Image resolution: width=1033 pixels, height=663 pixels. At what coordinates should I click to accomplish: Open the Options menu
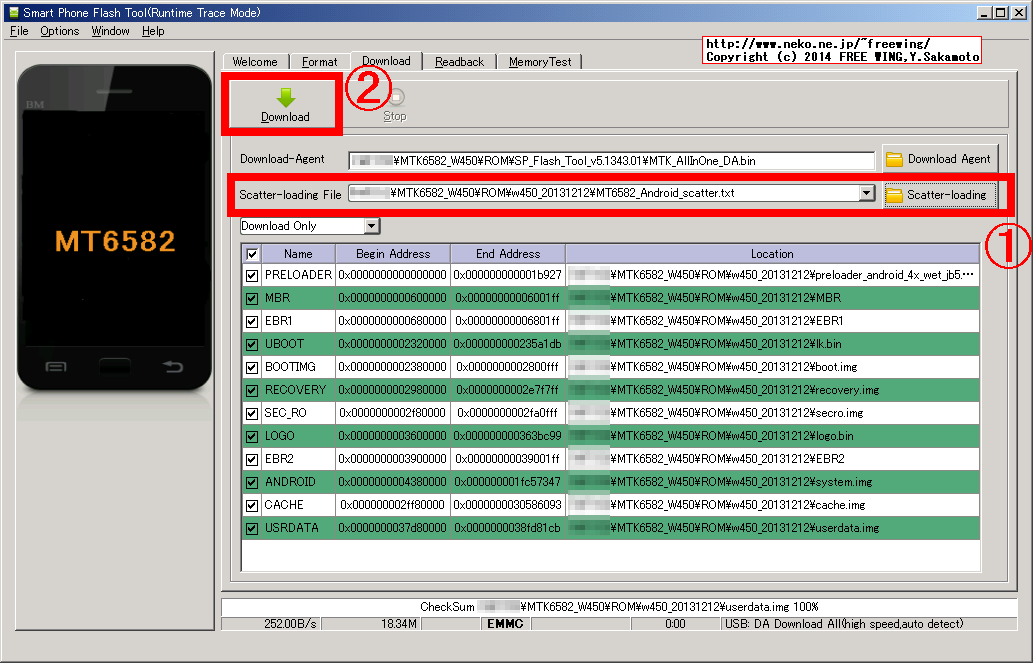(58, 31)
